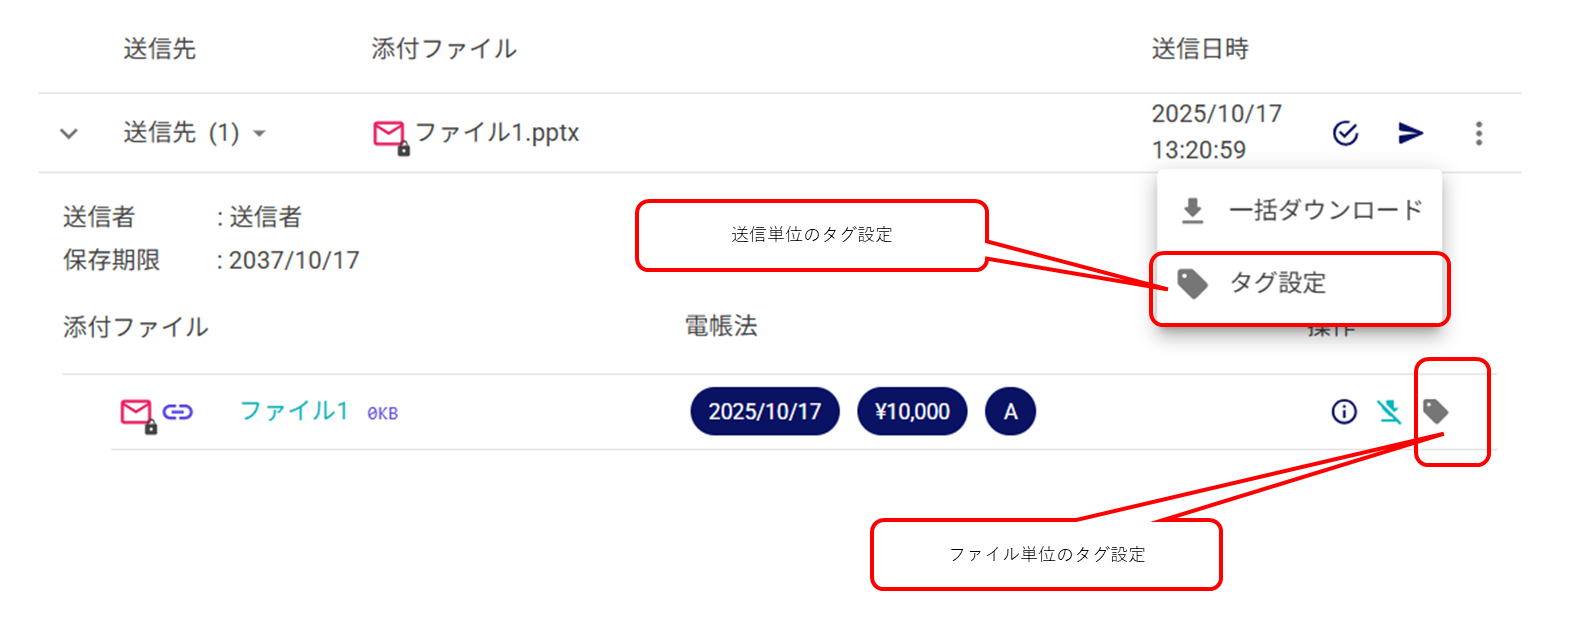The image size is (1584, 627).
Task: Click the file-level tag icon
Action: click(1436, 411)
